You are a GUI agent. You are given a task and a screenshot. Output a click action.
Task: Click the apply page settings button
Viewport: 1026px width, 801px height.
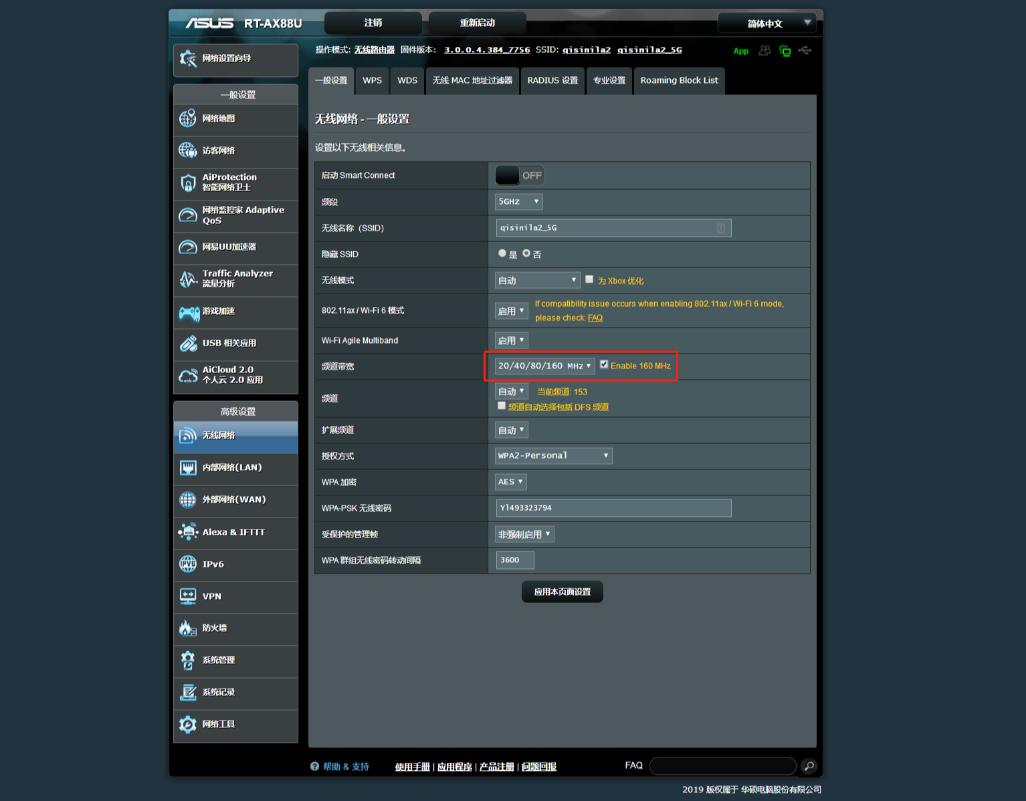point(562,592)
